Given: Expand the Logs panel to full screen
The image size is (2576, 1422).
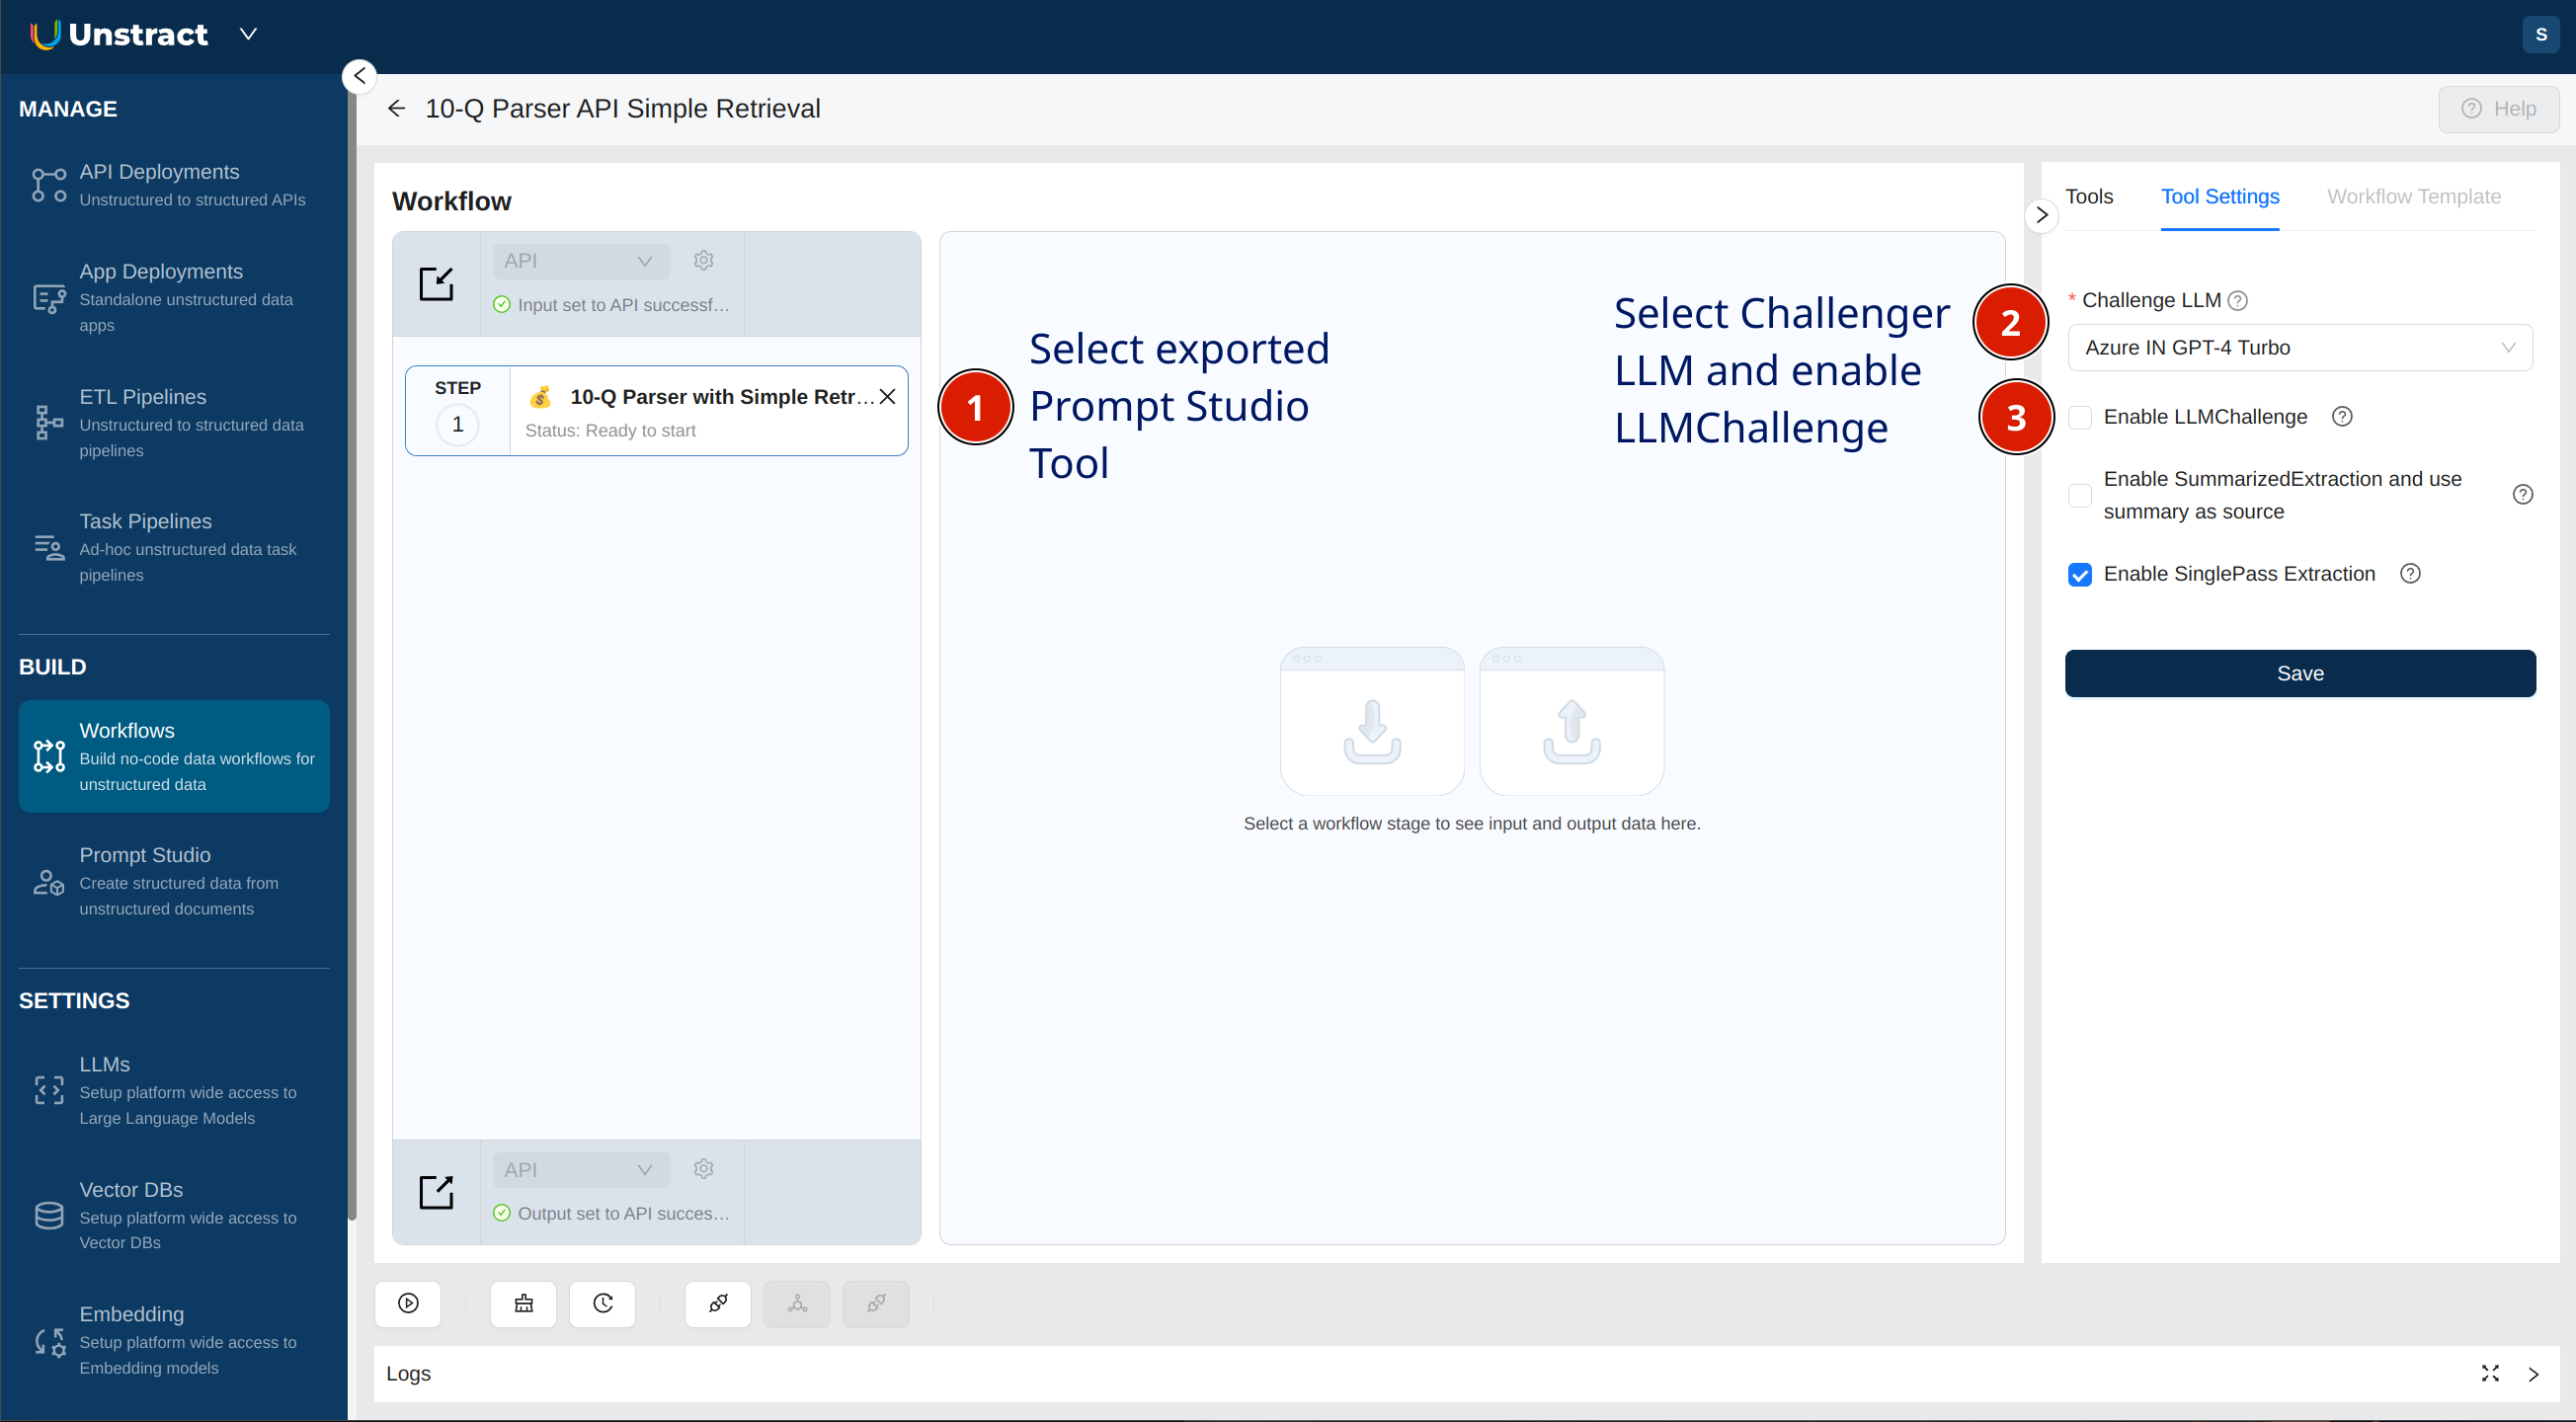Looking at the screenshot, I should point(2490,1373).
